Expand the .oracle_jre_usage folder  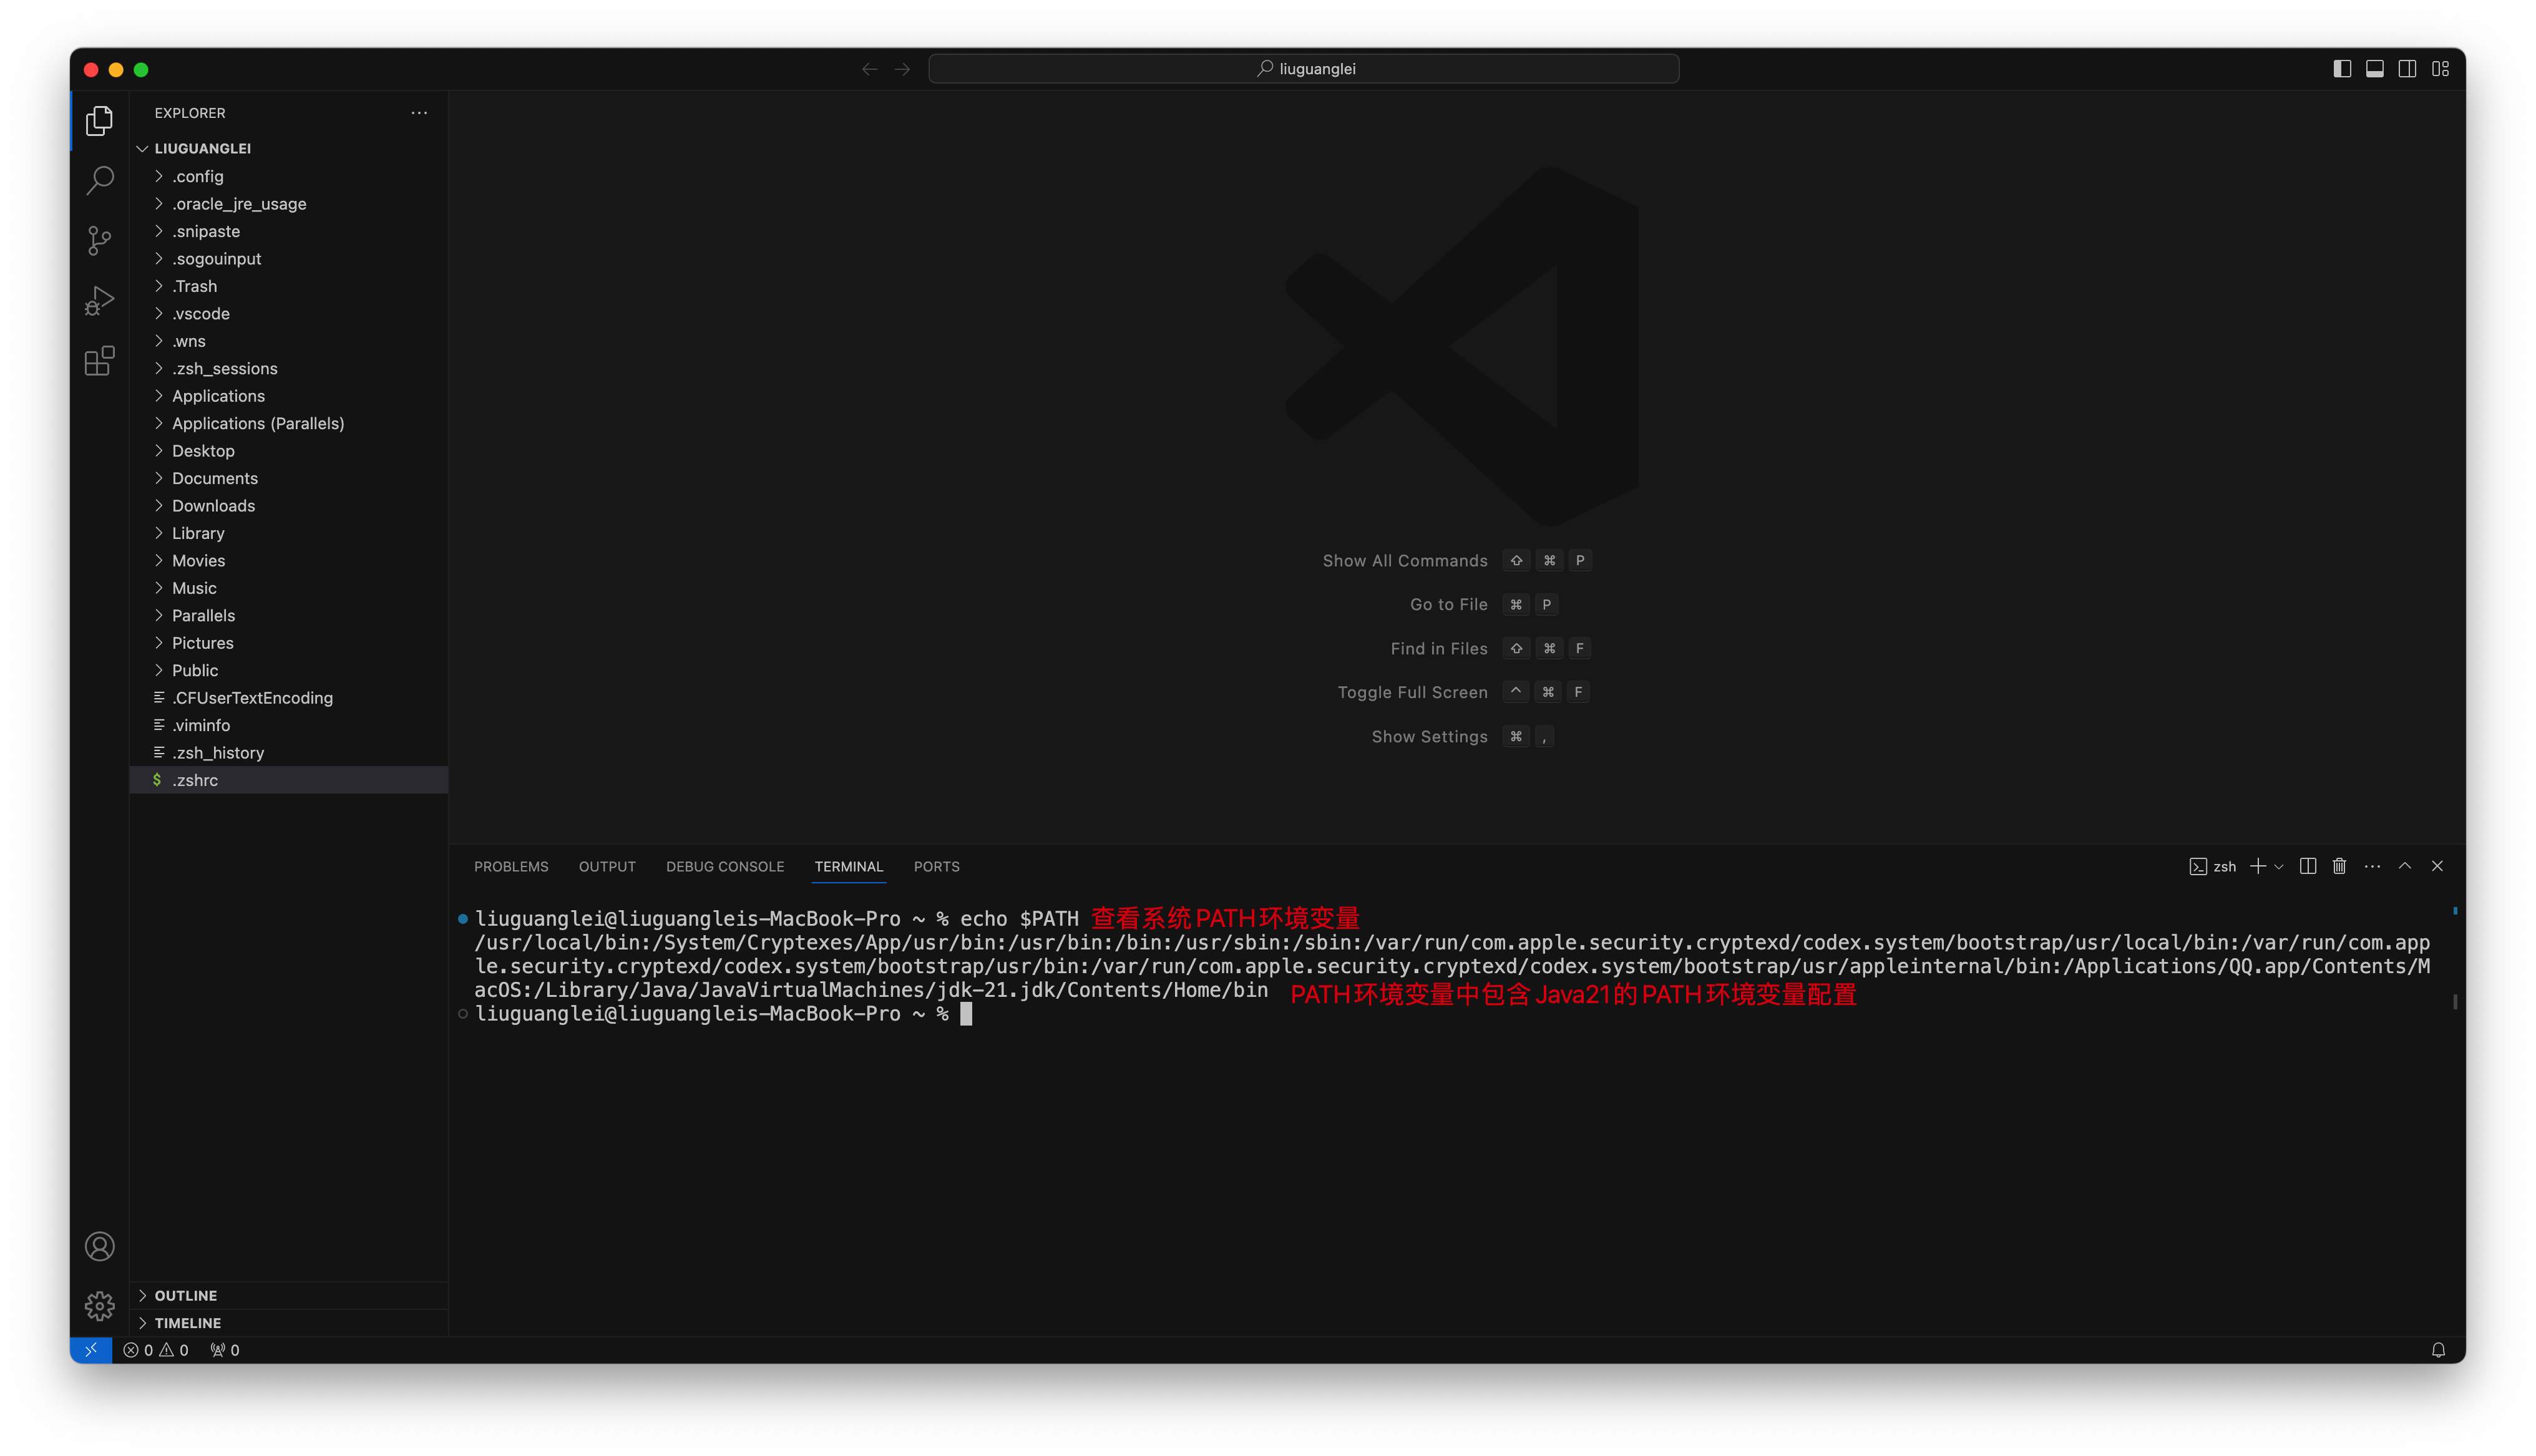(x=289, y=204)
